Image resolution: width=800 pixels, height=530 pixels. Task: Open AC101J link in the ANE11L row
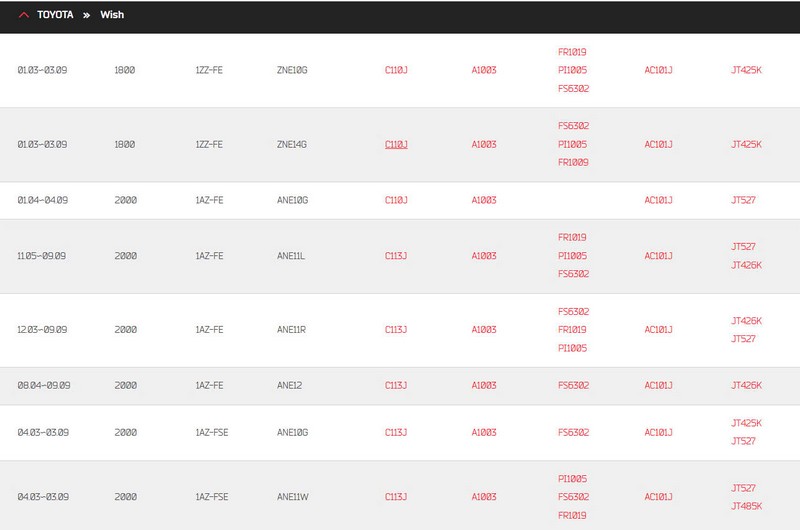click(x=658, y=256)
